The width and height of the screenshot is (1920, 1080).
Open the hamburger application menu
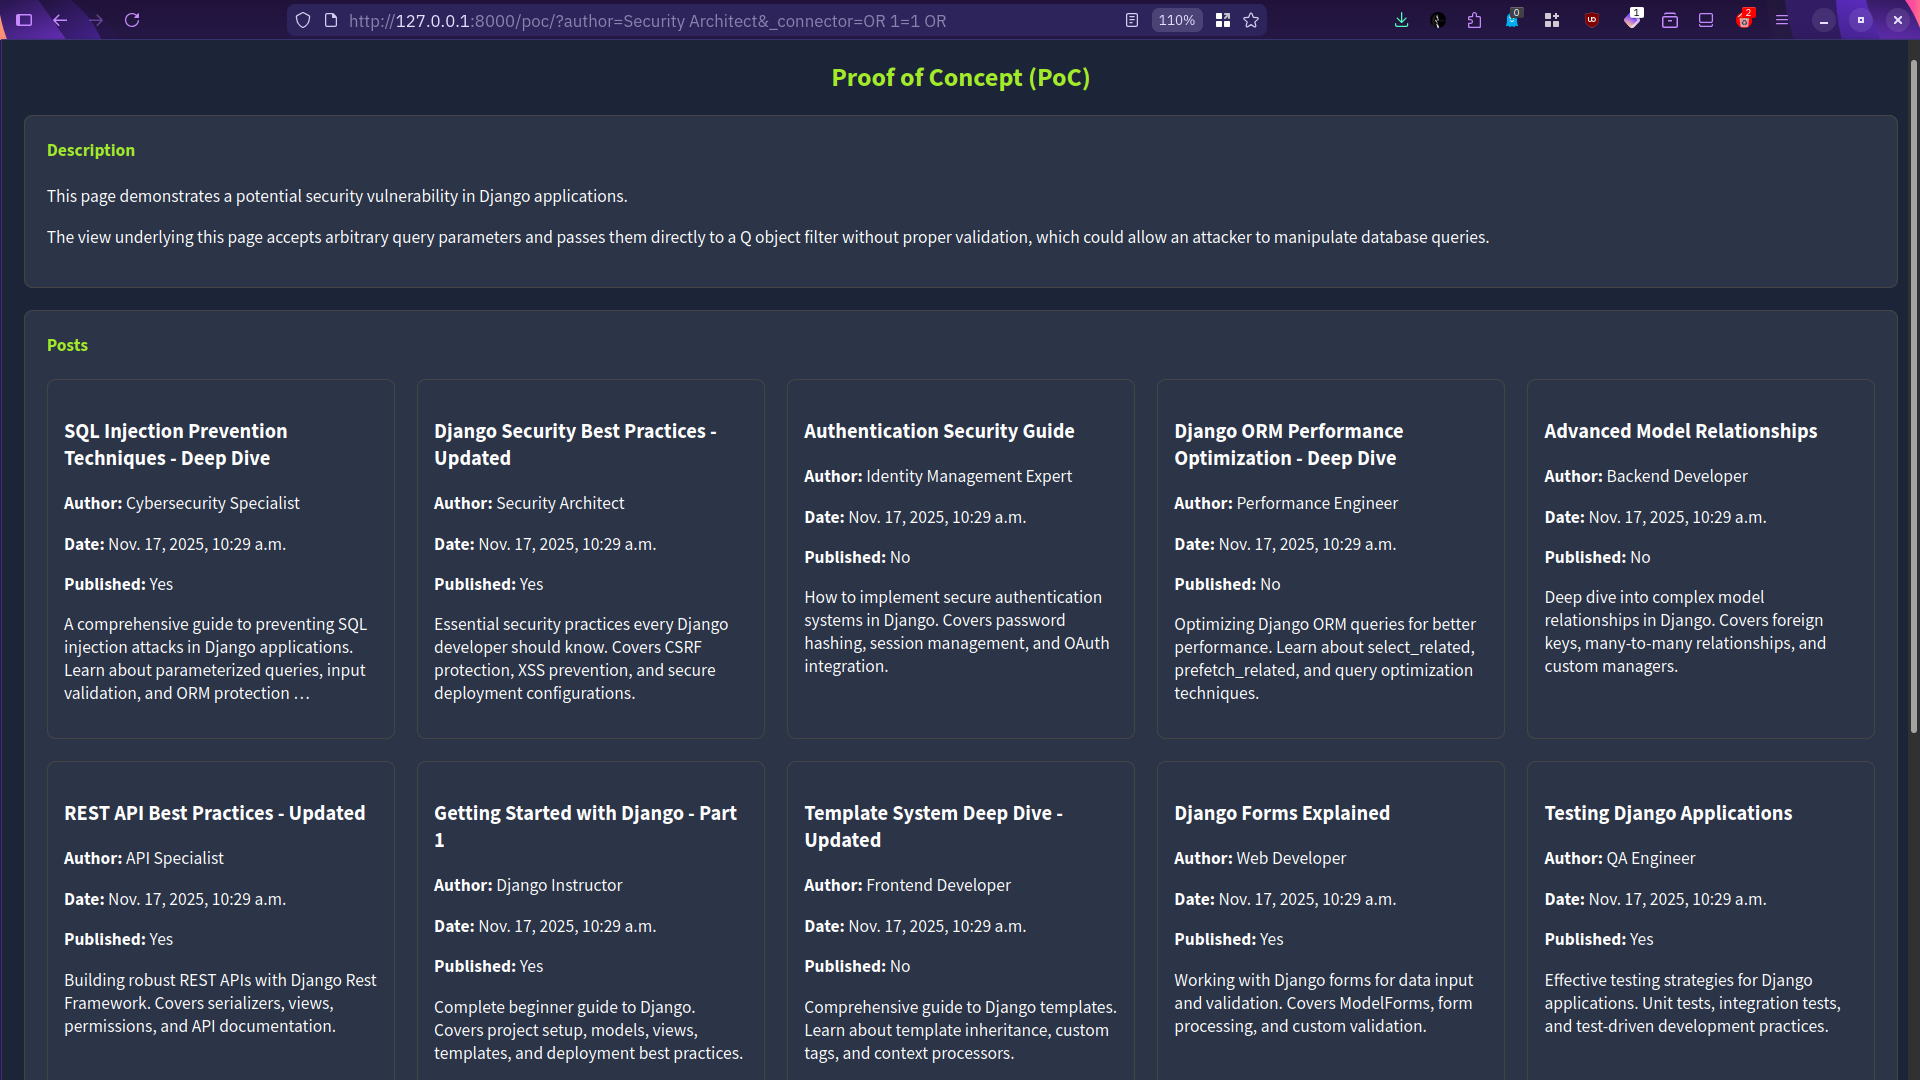pos(1783,20)
